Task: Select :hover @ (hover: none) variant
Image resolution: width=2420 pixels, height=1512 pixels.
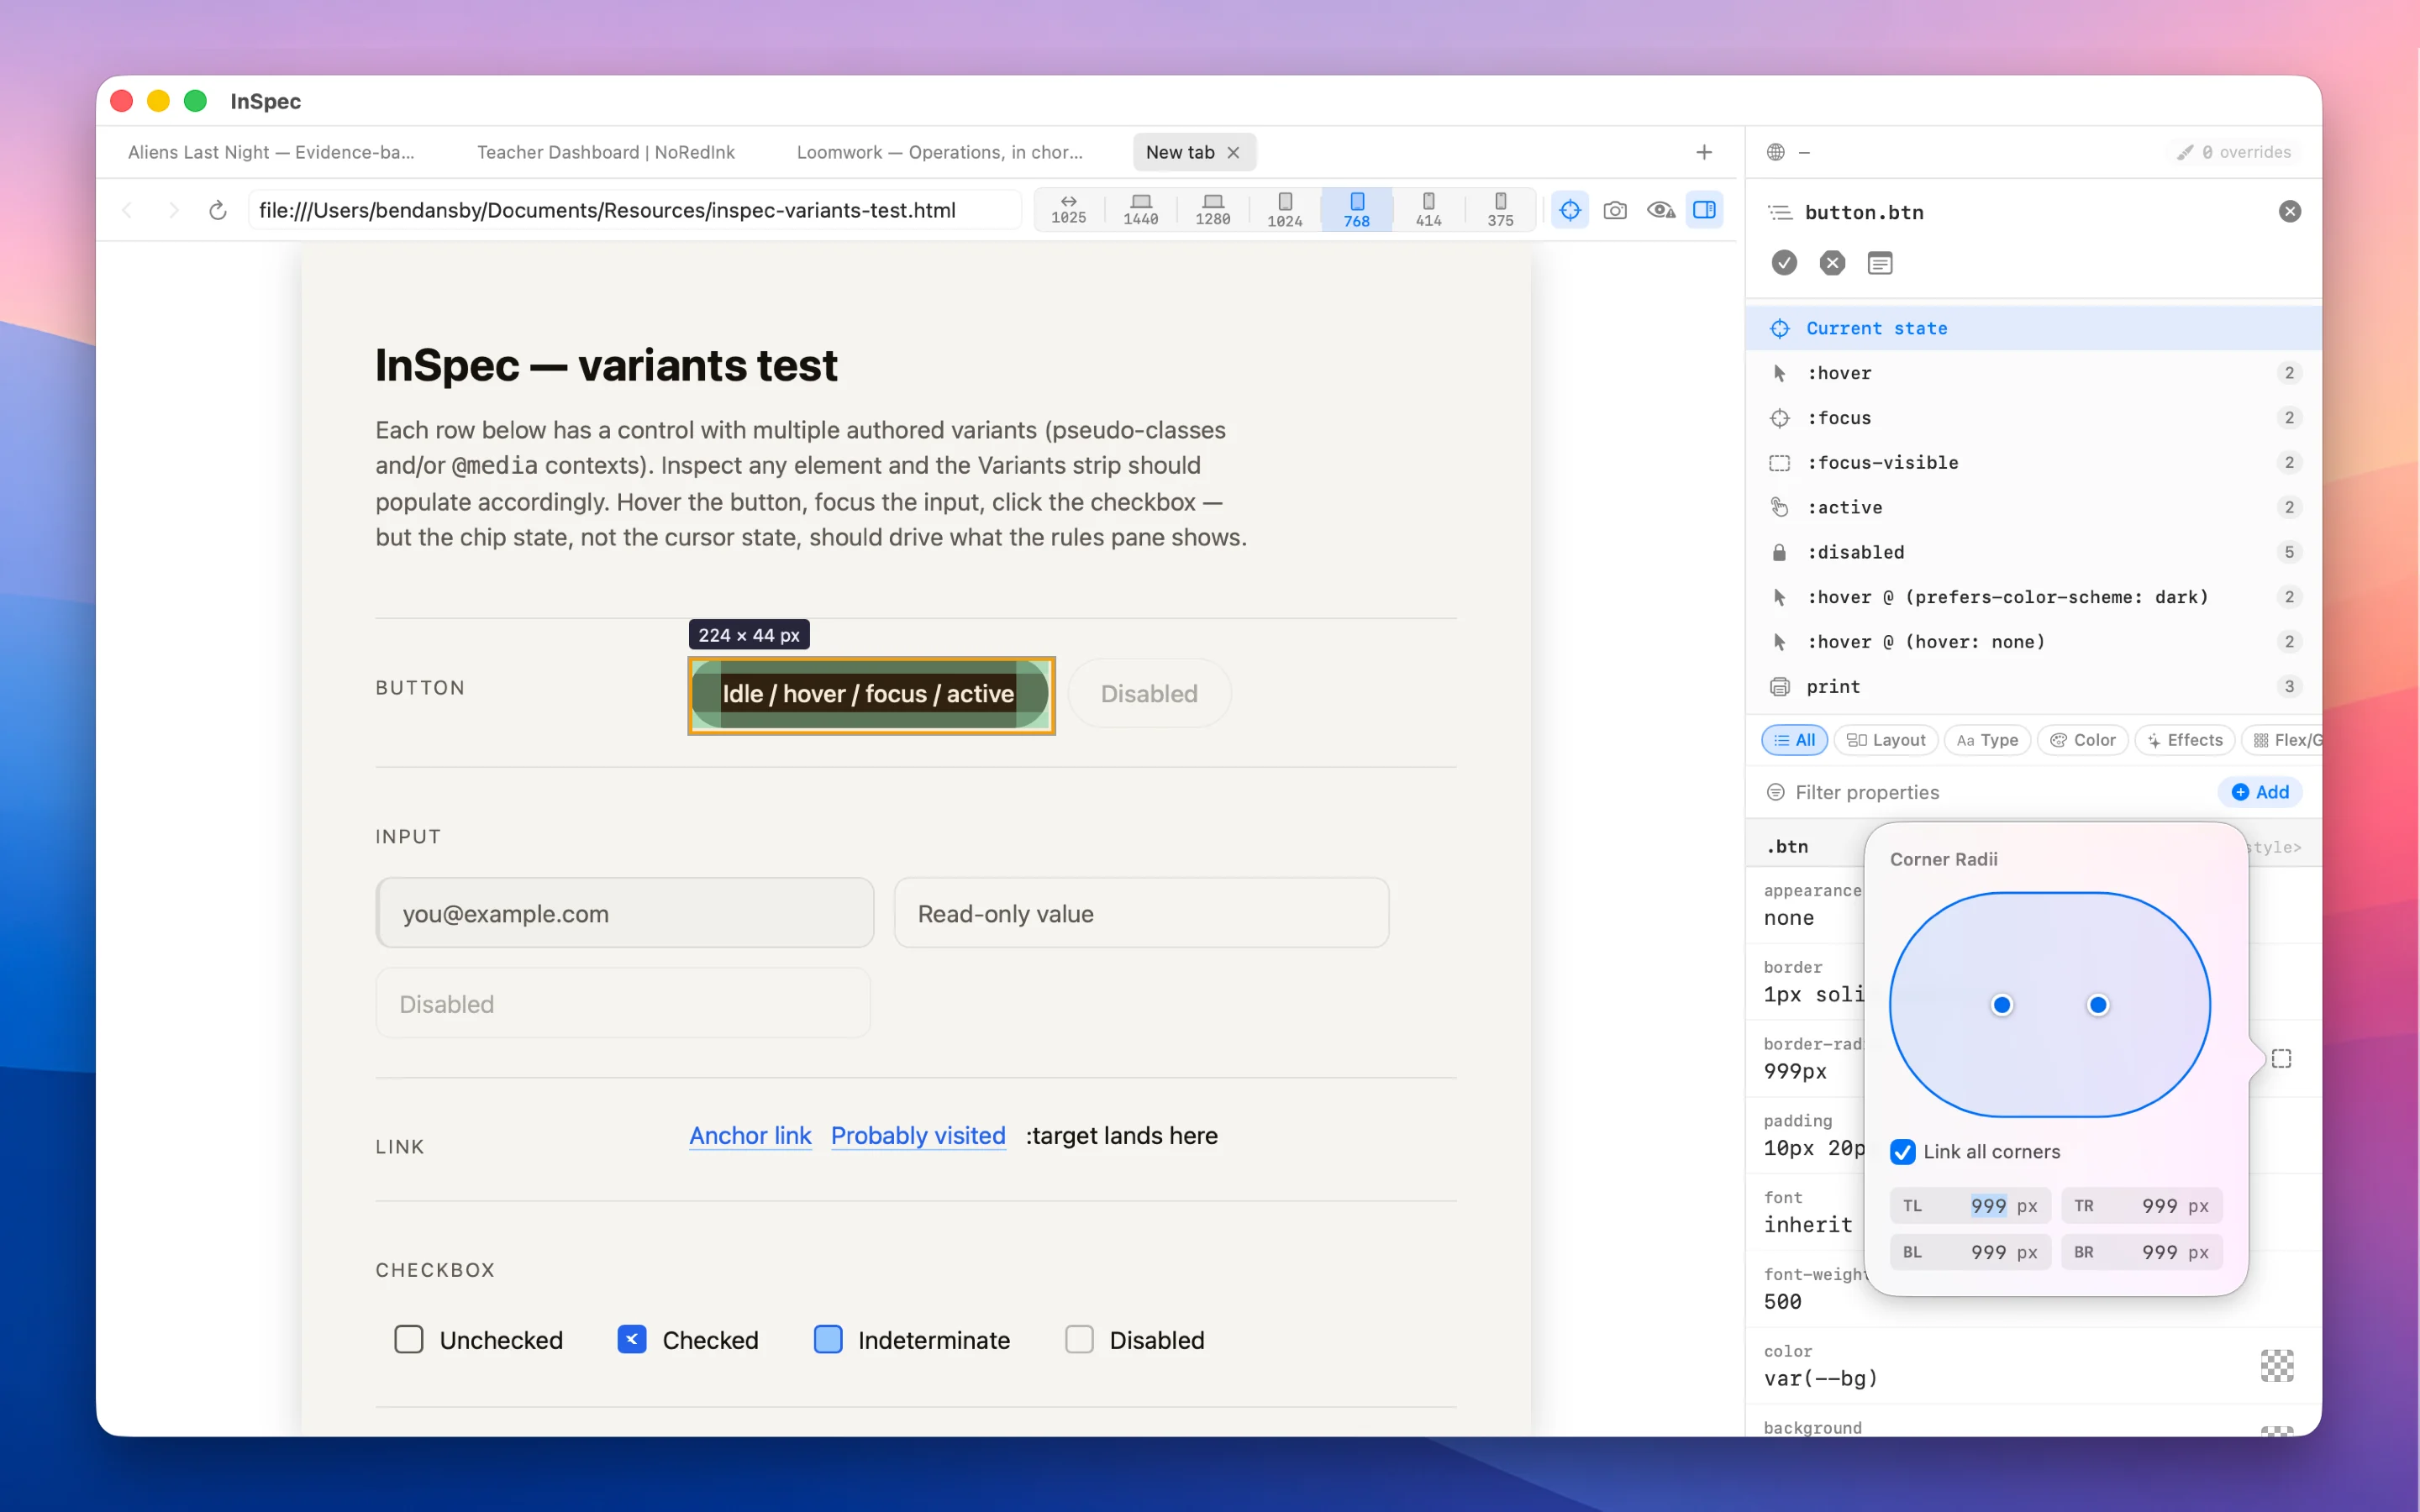Action: tap(2033, 642)
